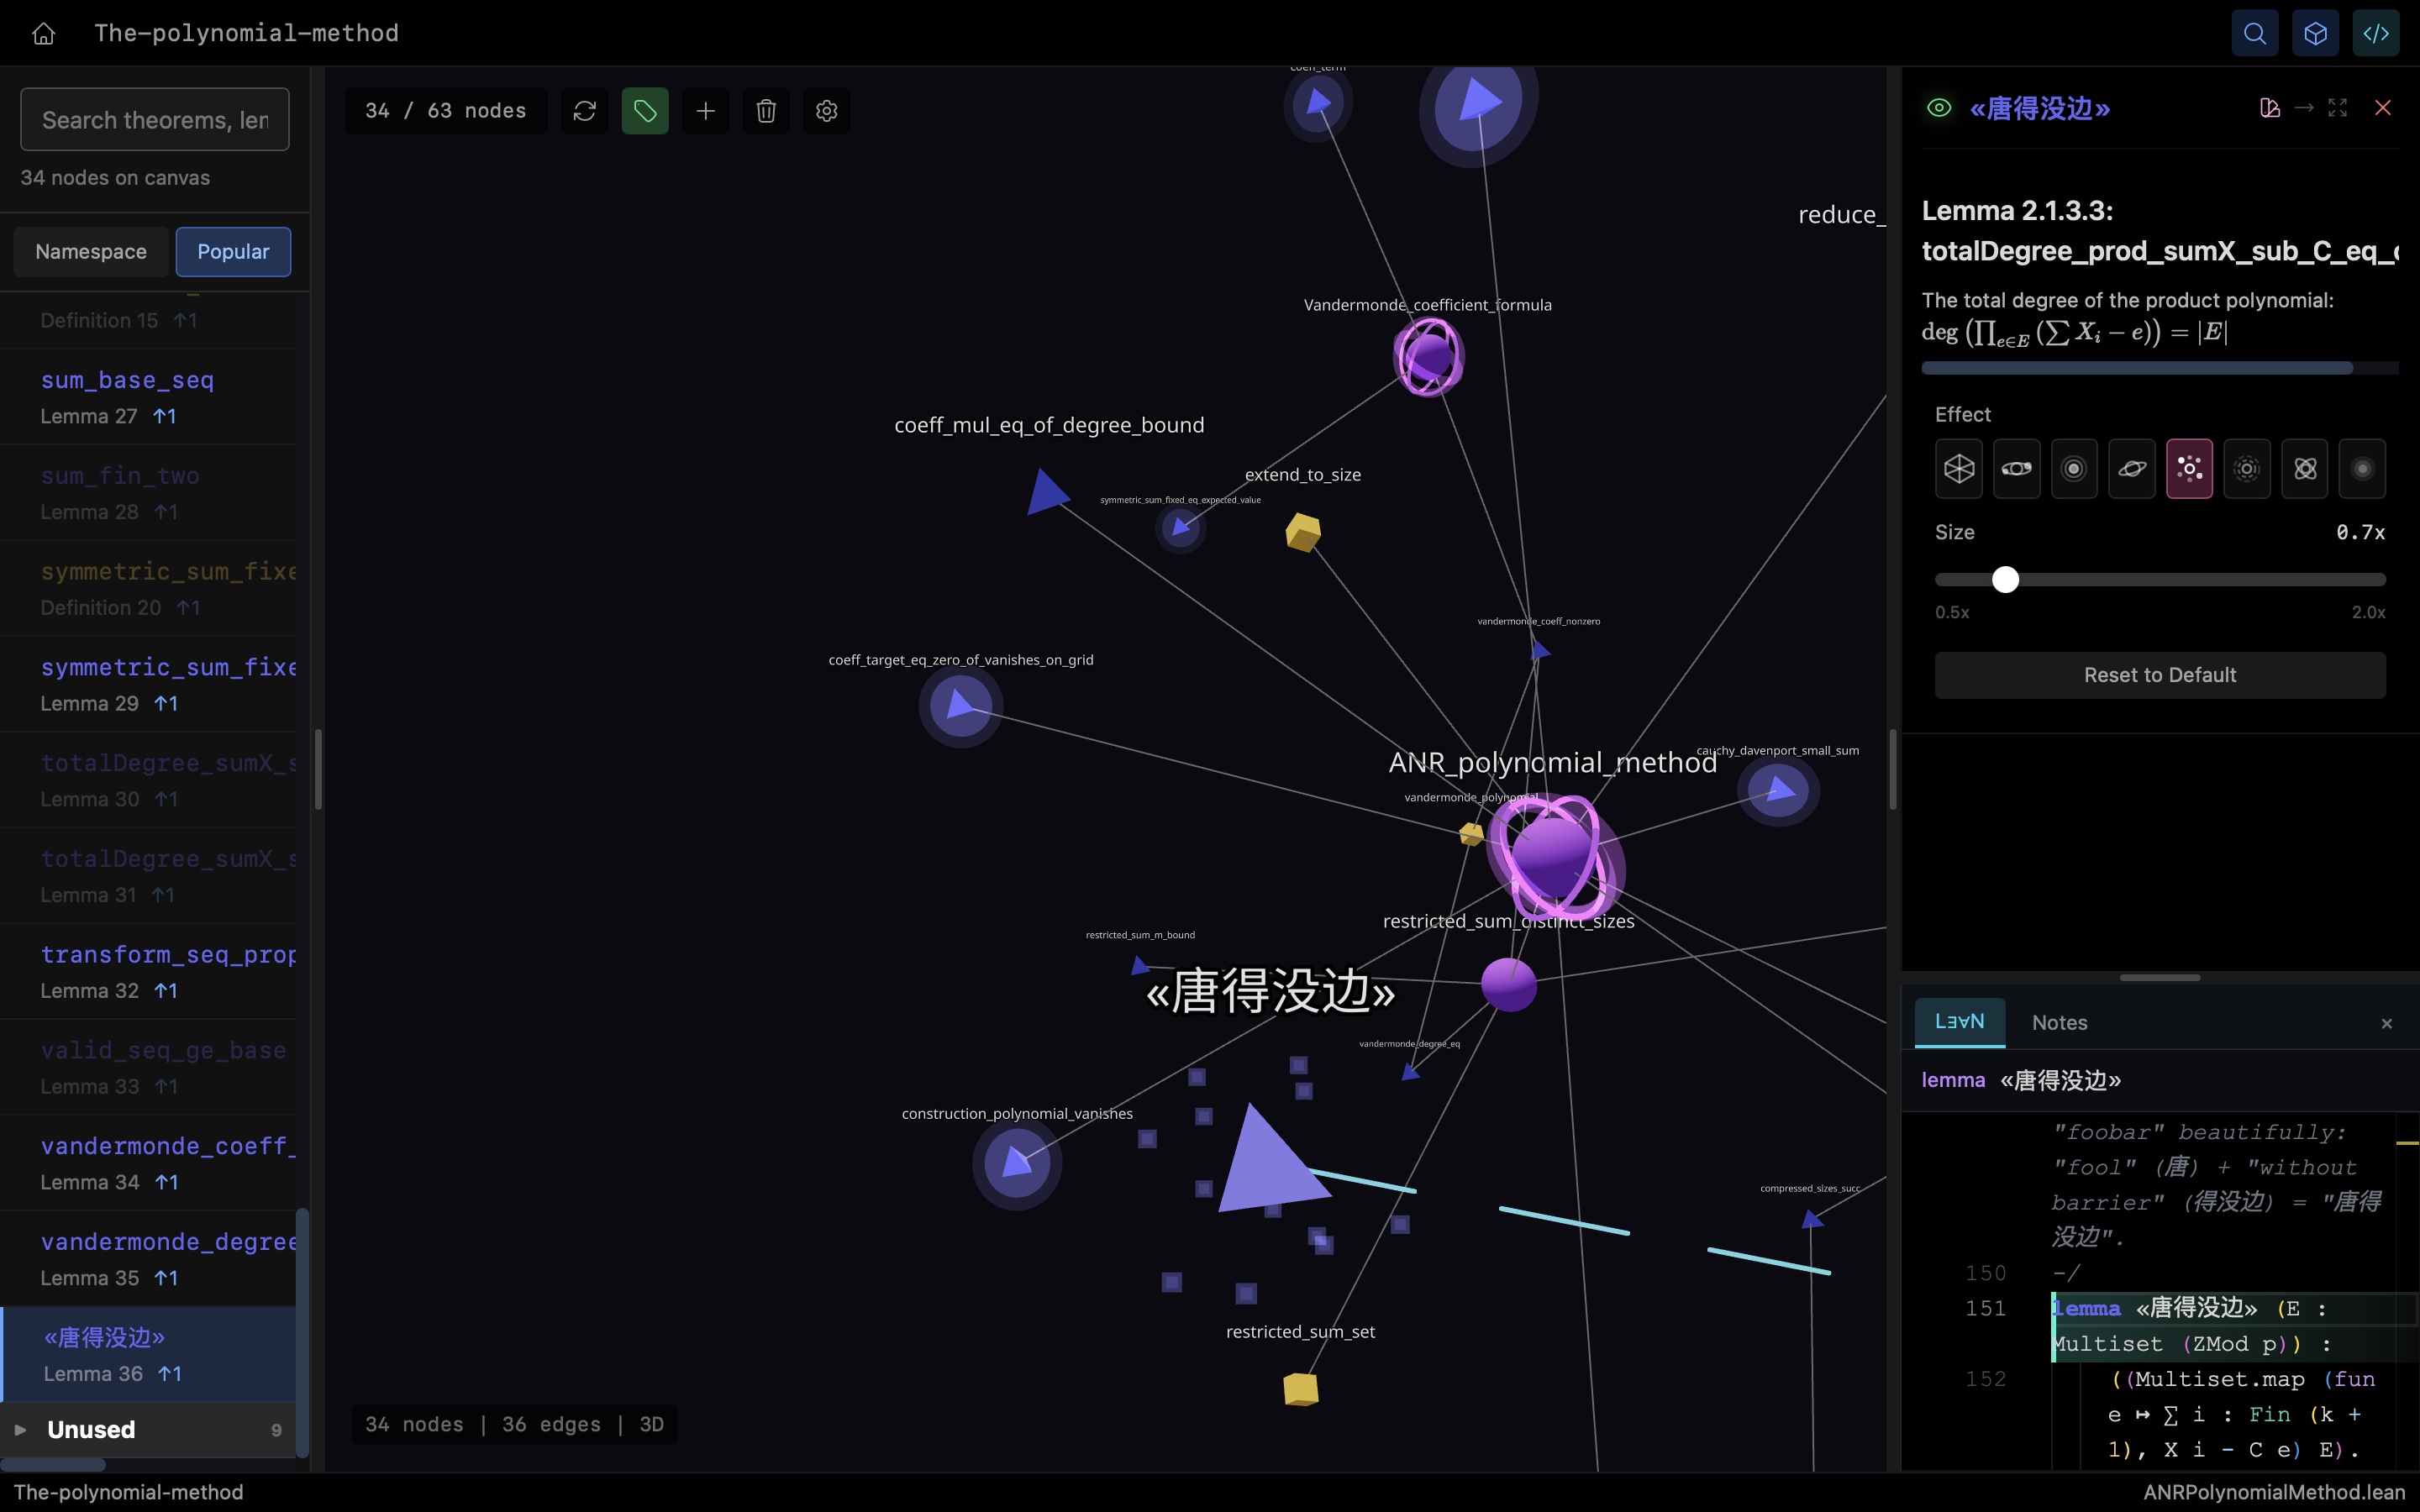Toggle the green eye visibility icon

1938,108
